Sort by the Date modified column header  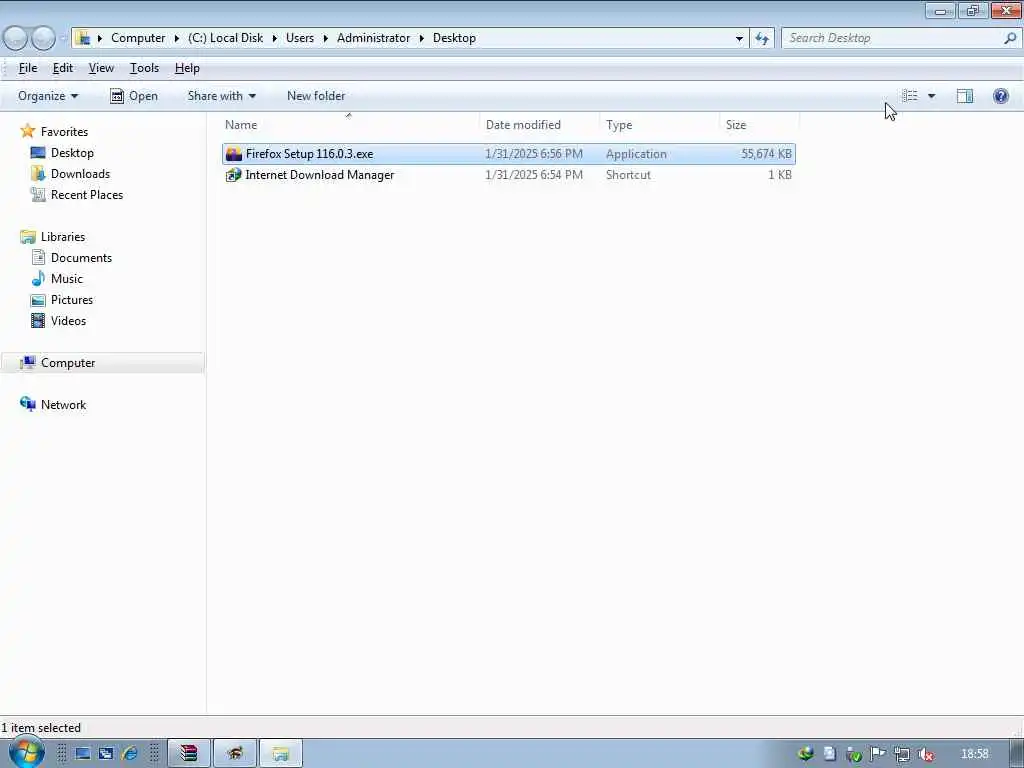[539, 124]
